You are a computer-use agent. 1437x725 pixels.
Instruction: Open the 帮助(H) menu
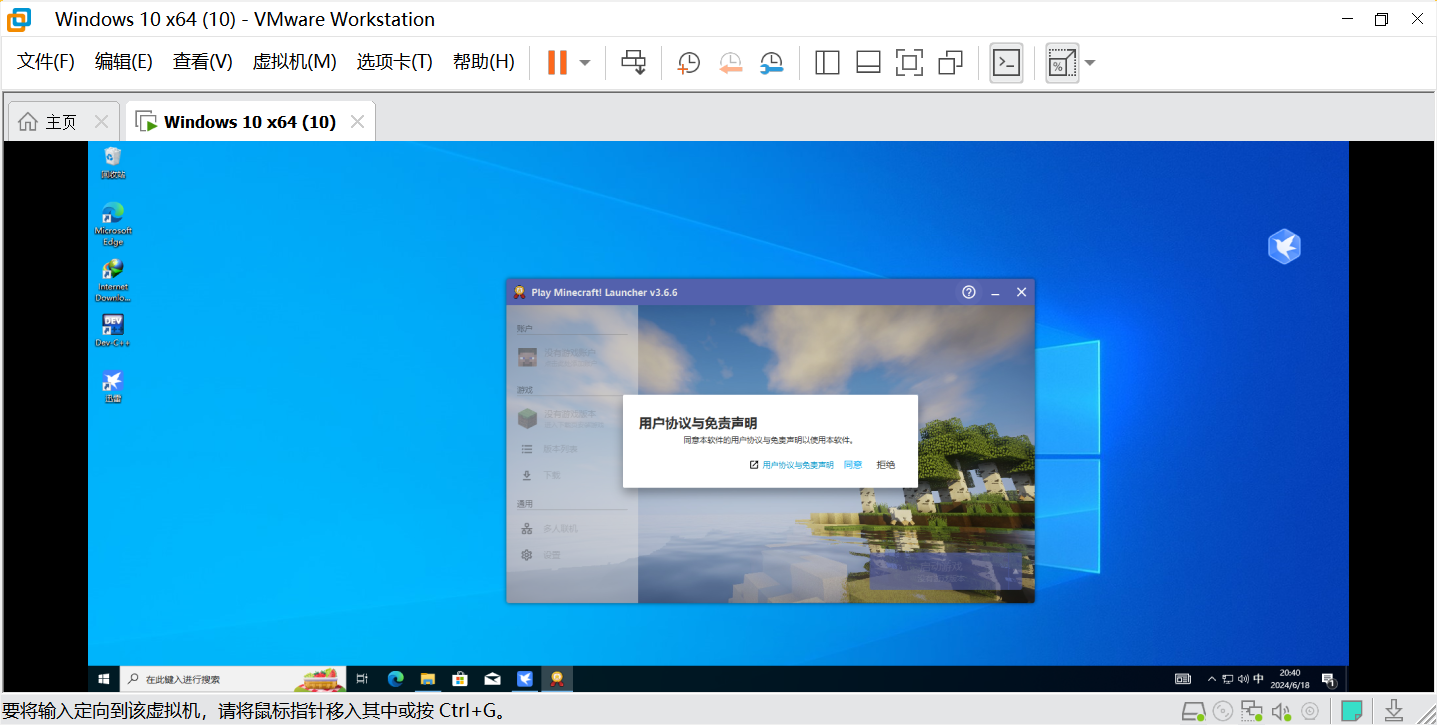(x=484, y=62)
